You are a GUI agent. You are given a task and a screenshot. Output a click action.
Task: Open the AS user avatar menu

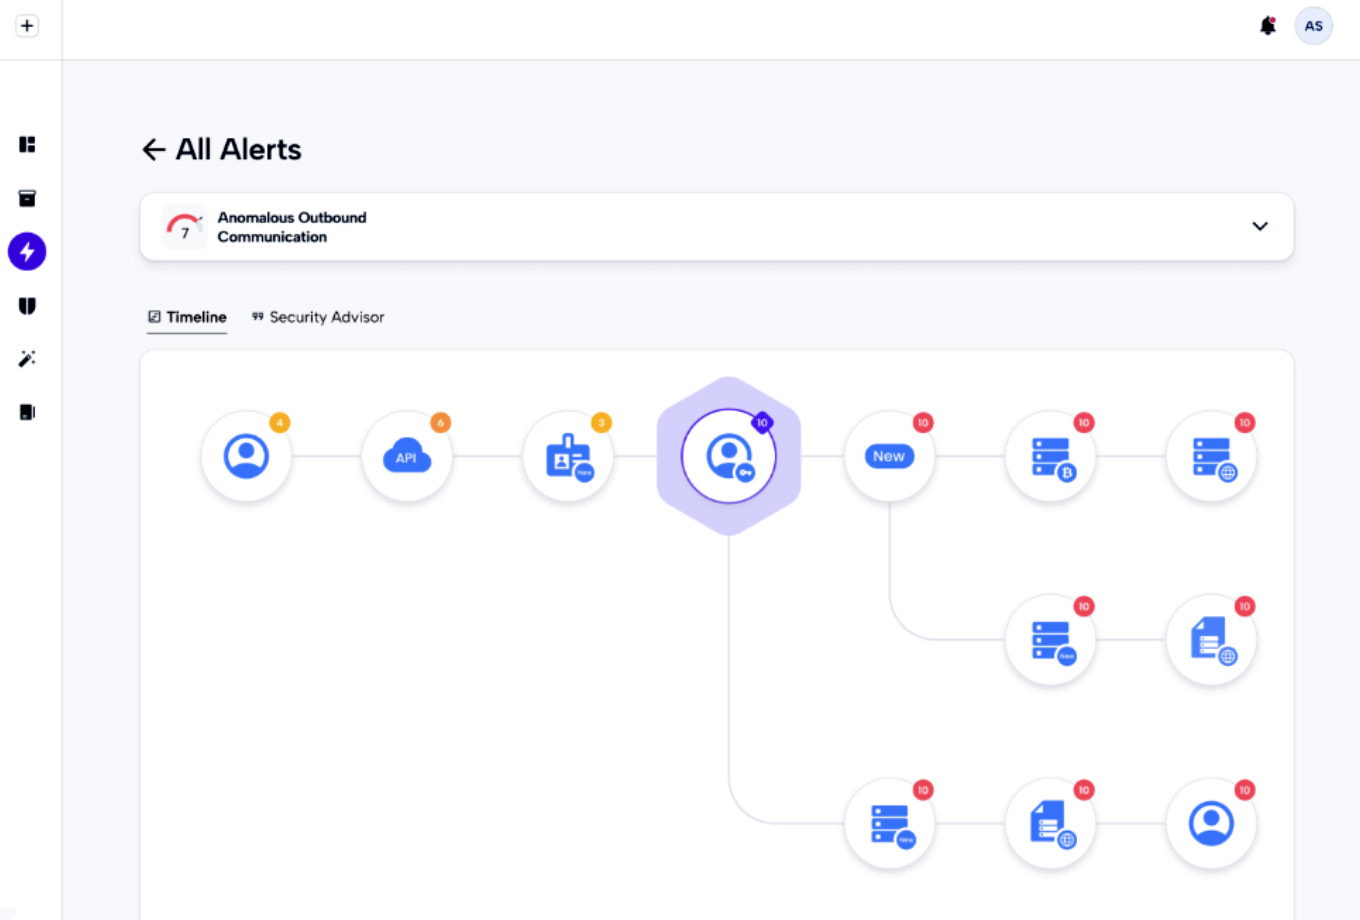pos(1313,26)
